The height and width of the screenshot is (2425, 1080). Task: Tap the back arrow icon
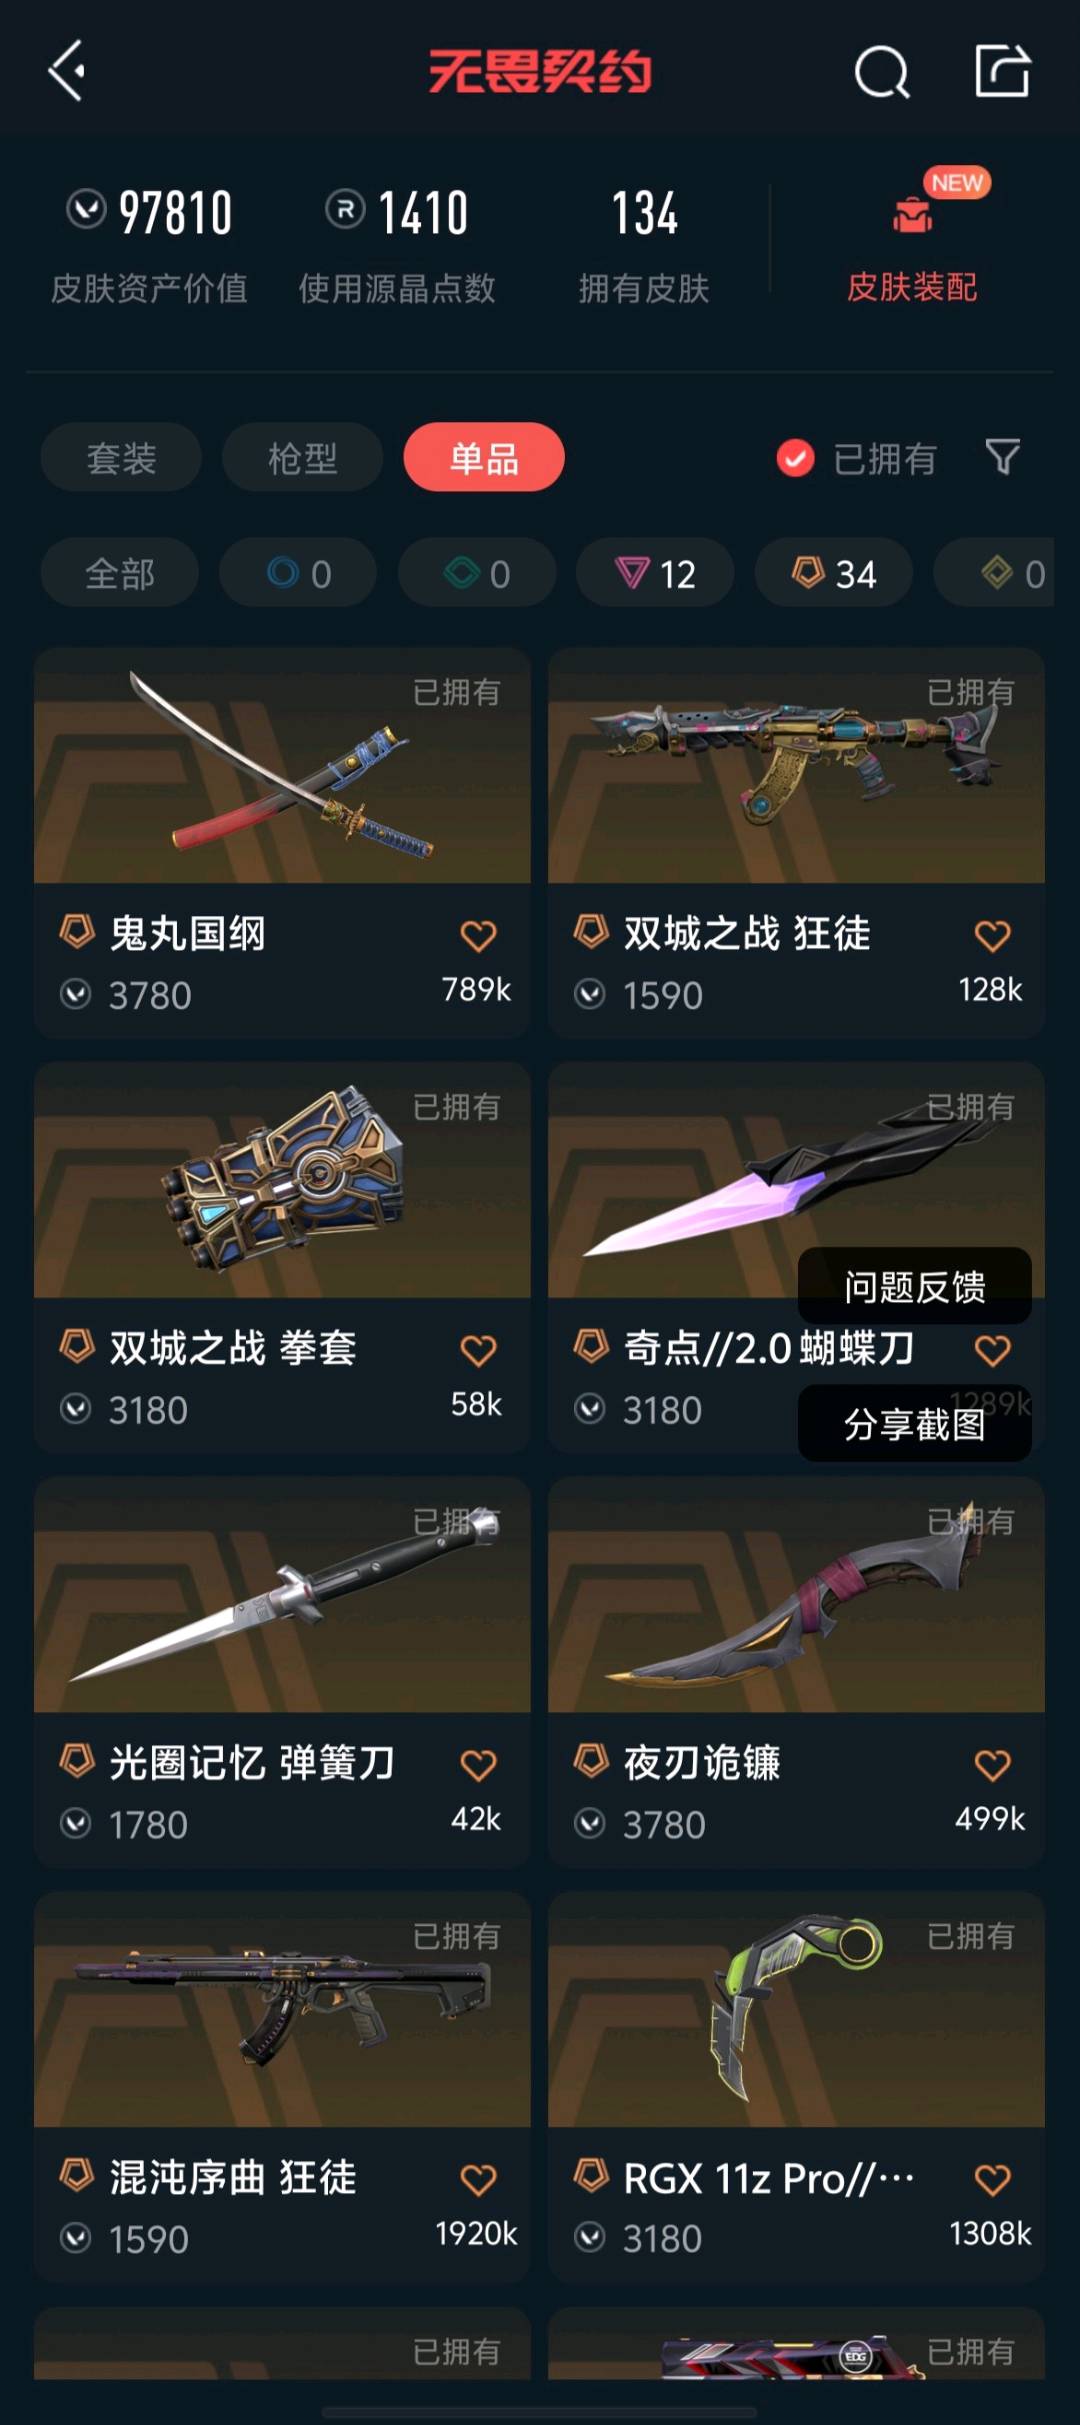tap(66, 71)
